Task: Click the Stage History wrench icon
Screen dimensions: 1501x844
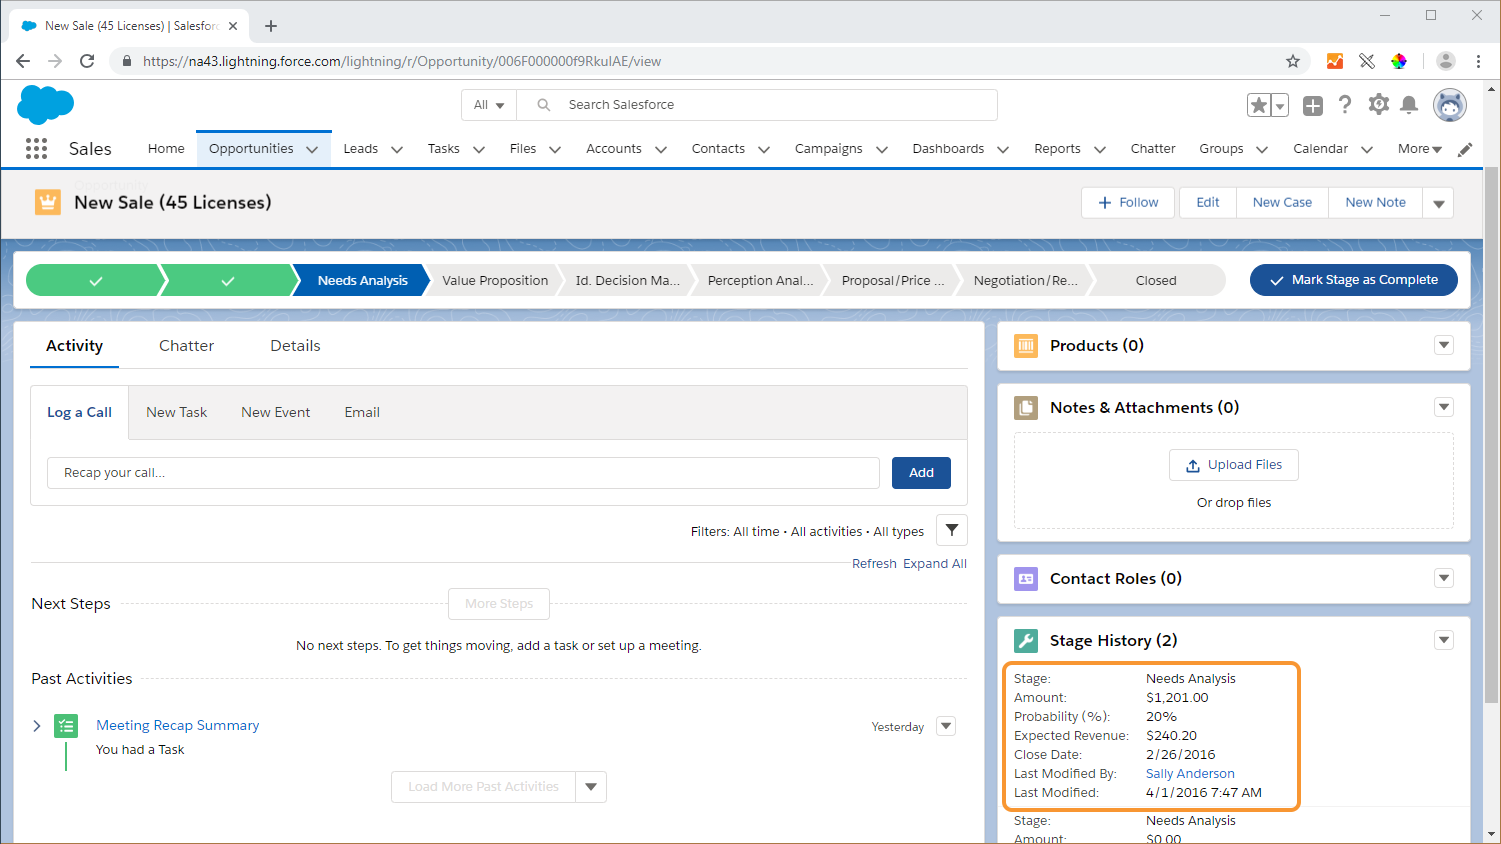Action: click(1026, 641)
